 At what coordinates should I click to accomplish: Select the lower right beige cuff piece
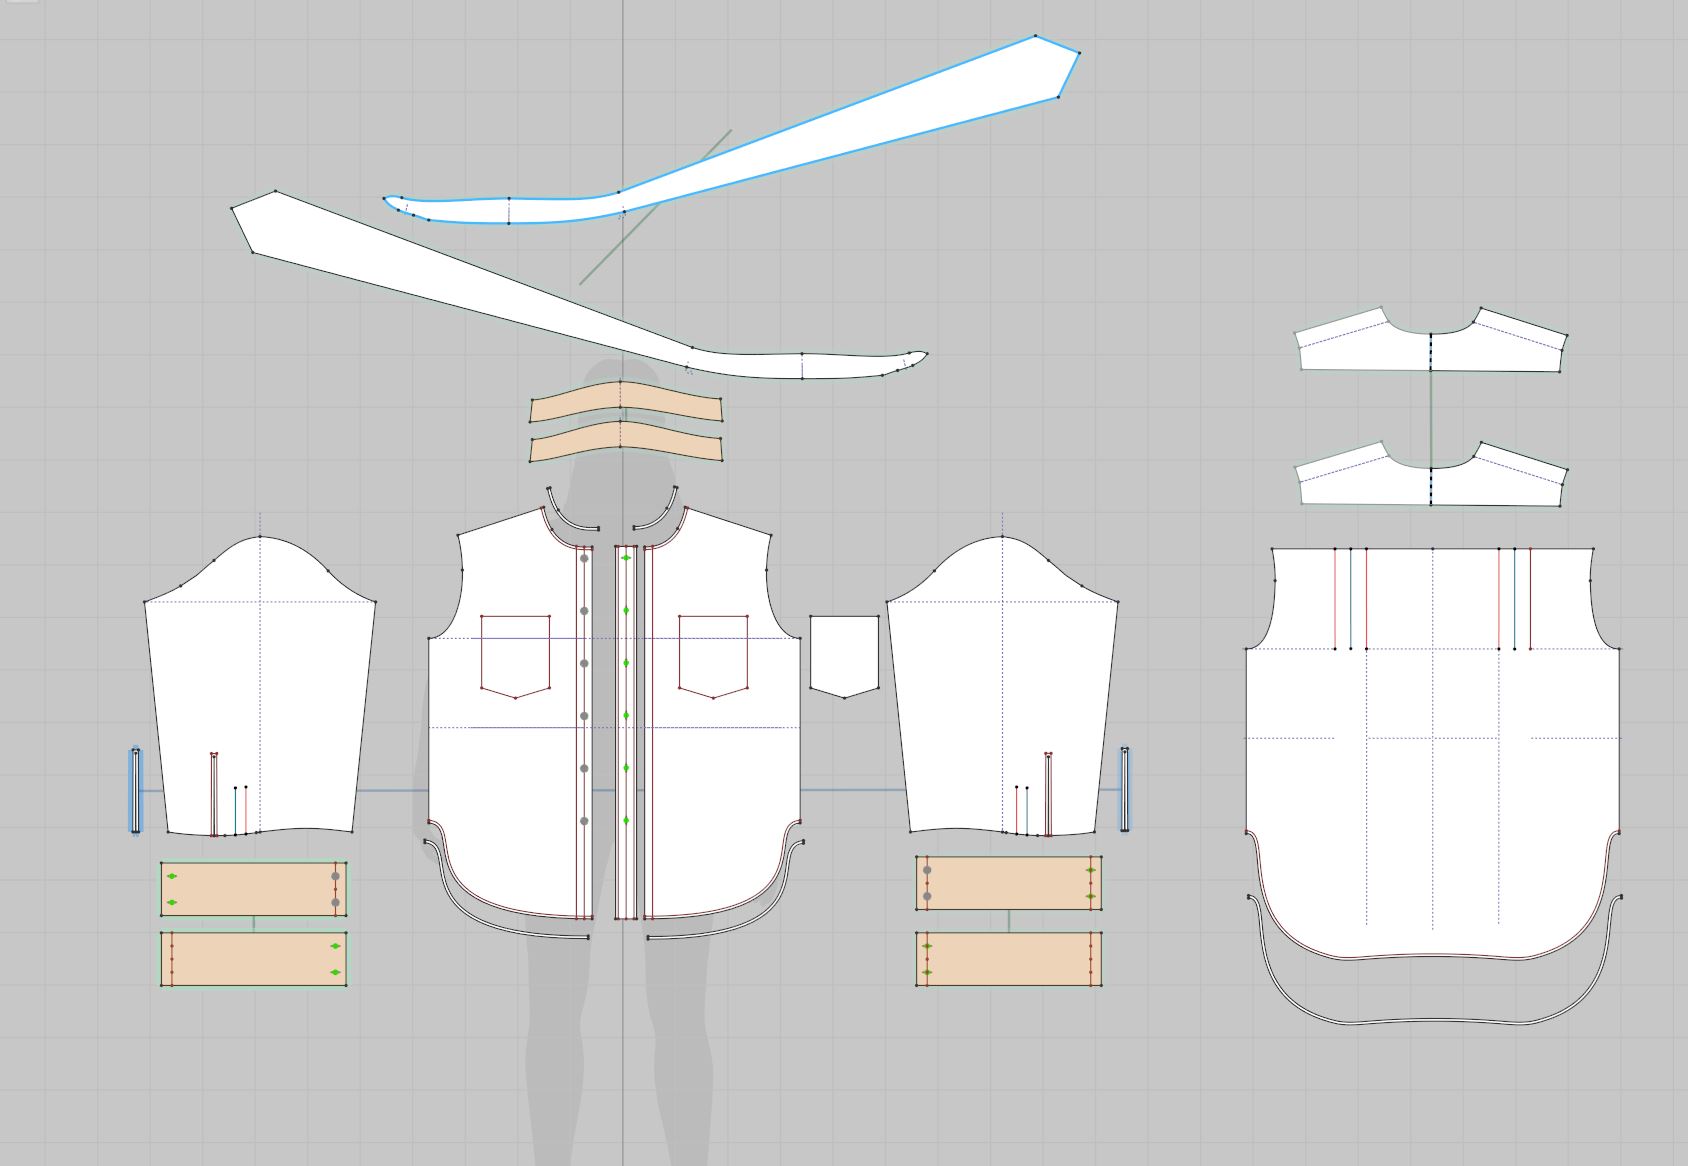pyautogui.click(x=1008, y=959)
